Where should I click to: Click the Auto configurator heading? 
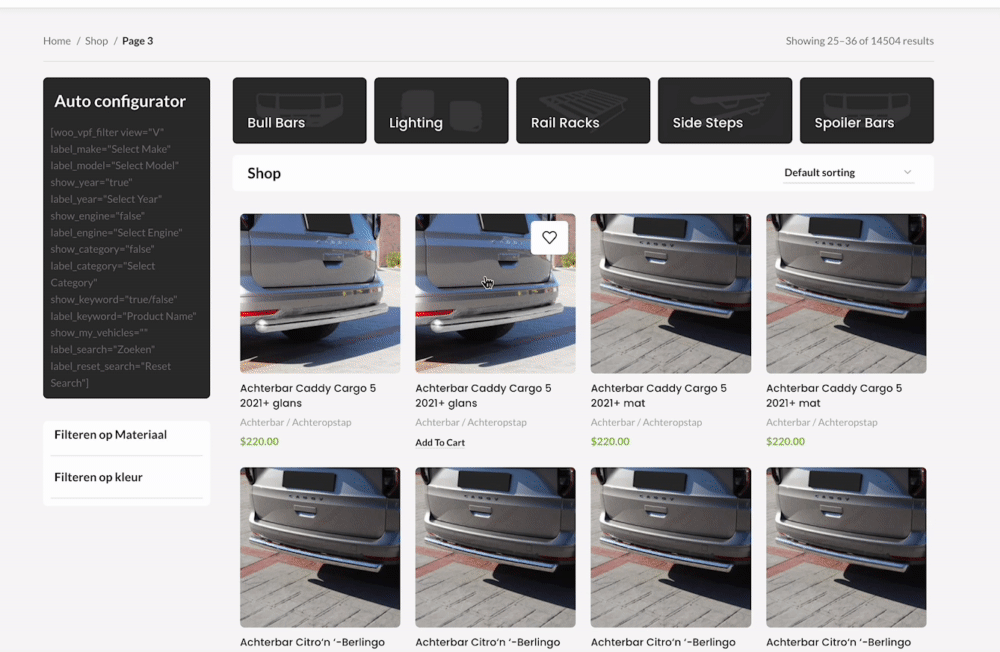120,101
